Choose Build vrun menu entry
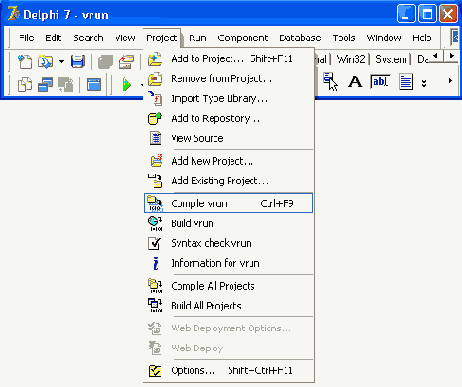The width and height of the screenshot is (462, 387). [229, 223]
